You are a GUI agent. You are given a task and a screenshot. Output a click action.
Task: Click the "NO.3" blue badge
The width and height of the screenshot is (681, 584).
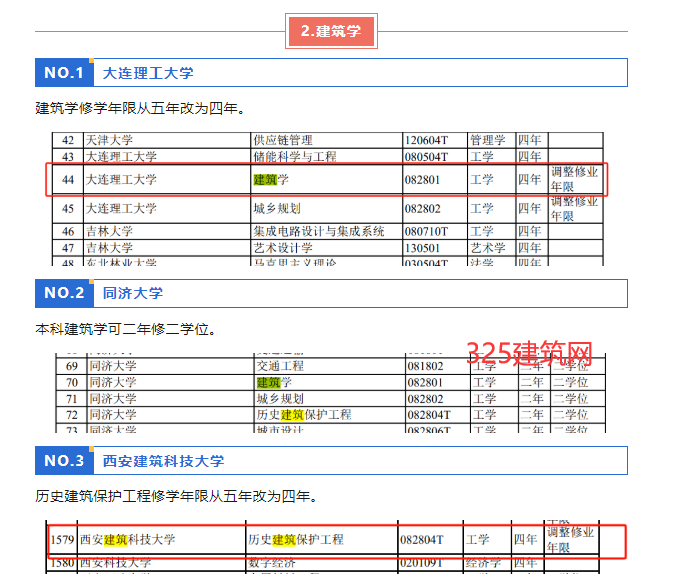coord(64,460)
